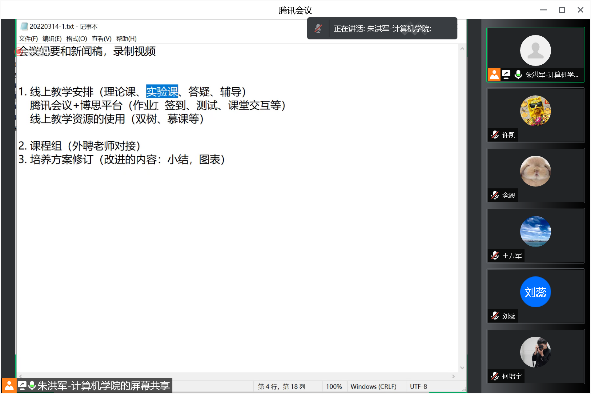Click the screen-share icon in the bottom-left share label
This screenshot has height=394, width=591.
click(x=22, y=385)
